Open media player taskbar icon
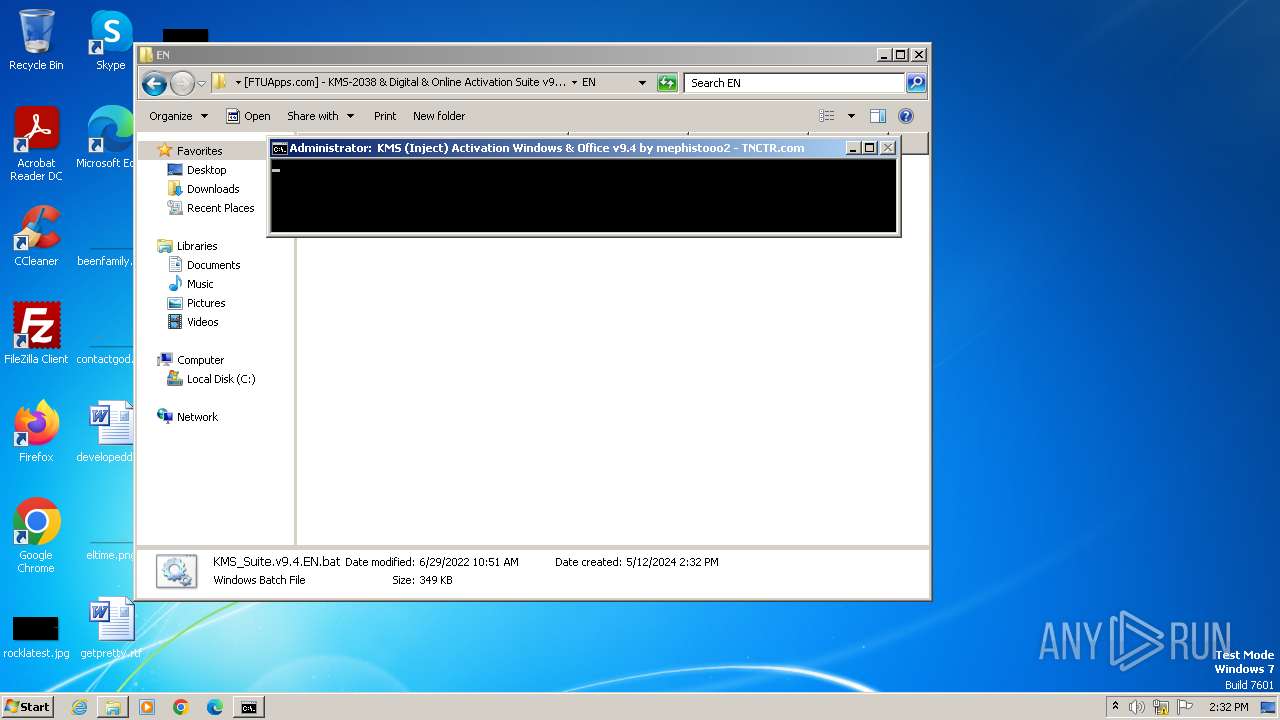This screenshot has height=720, width=1280. tap(147, 707)
